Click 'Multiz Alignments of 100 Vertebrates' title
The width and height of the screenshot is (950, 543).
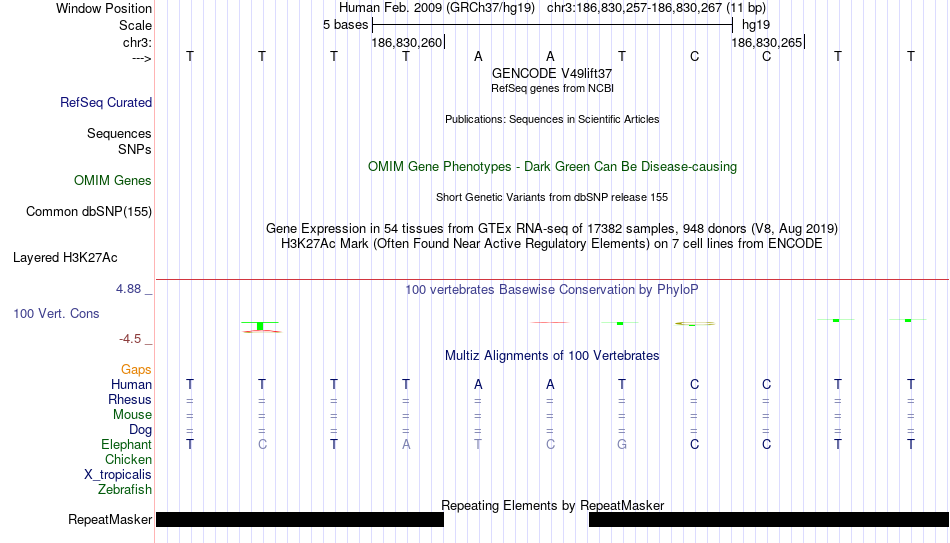point(552,356)
